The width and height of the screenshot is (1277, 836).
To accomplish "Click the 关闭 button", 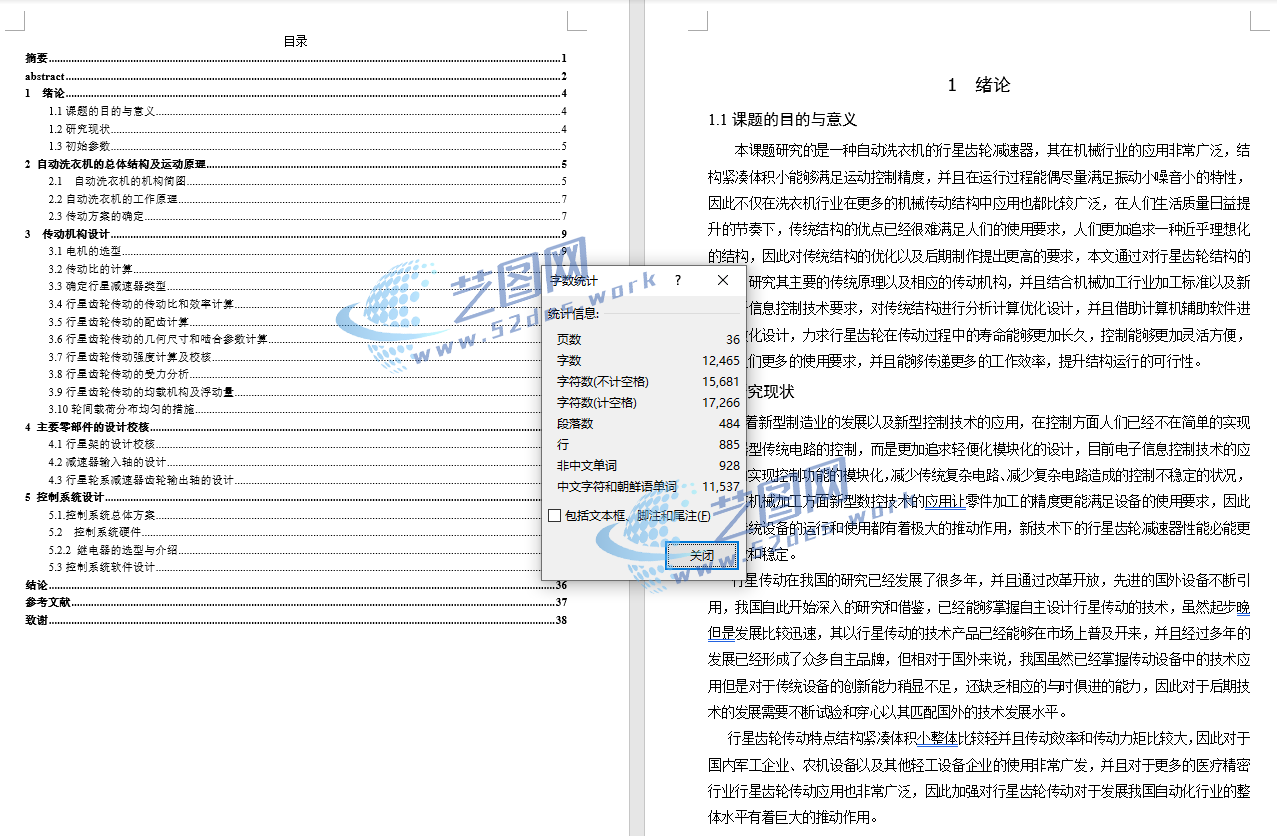I will coord(702,555).
